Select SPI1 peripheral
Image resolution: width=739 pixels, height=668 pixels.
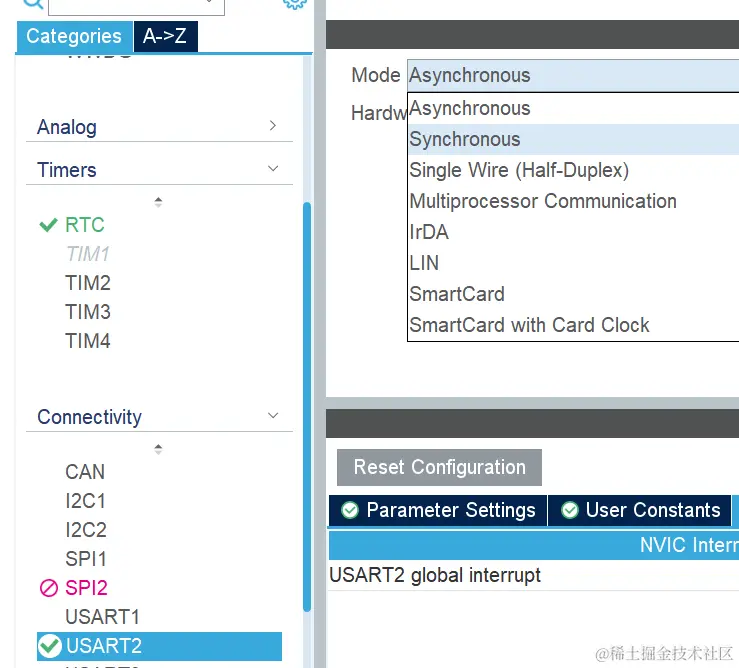86,559
